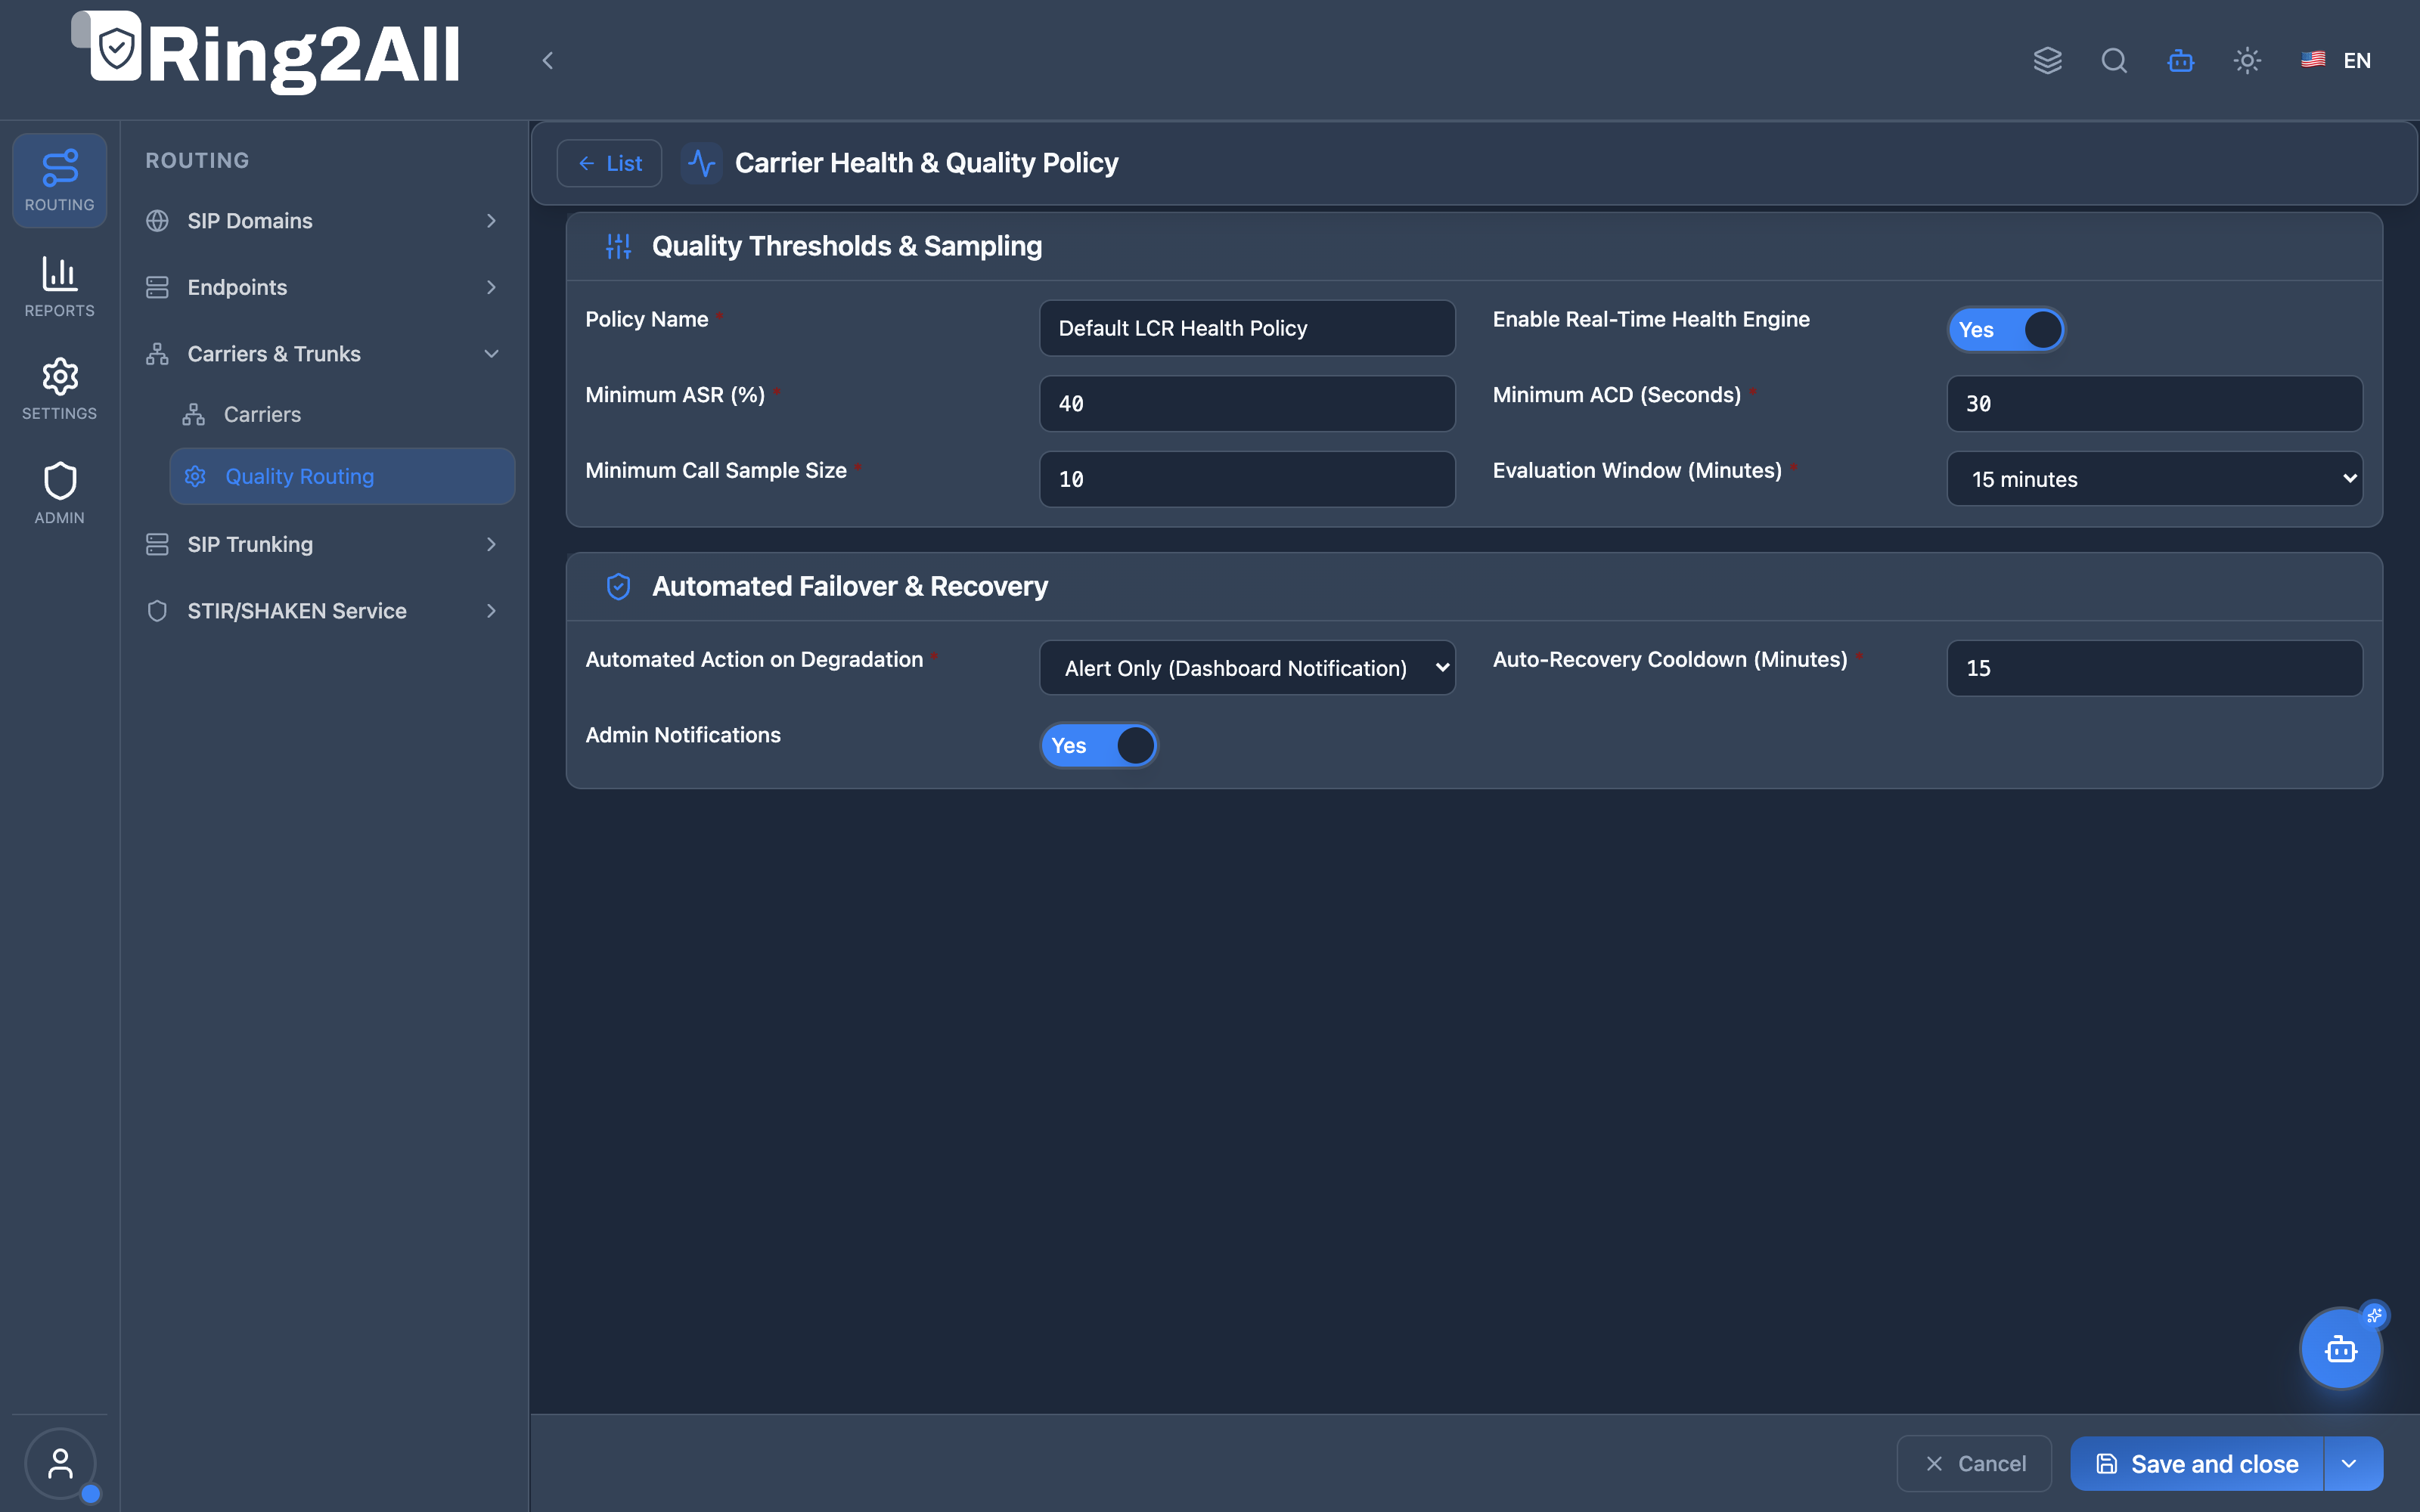Image resolution: width=2420 pixels, height=1512 pixels.
Task: Click the Cancel button
Action: 1974,1464
